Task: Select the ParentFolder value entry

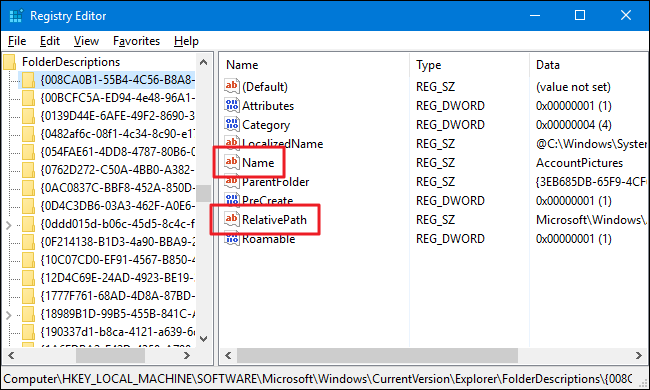Action: (275, 182)
